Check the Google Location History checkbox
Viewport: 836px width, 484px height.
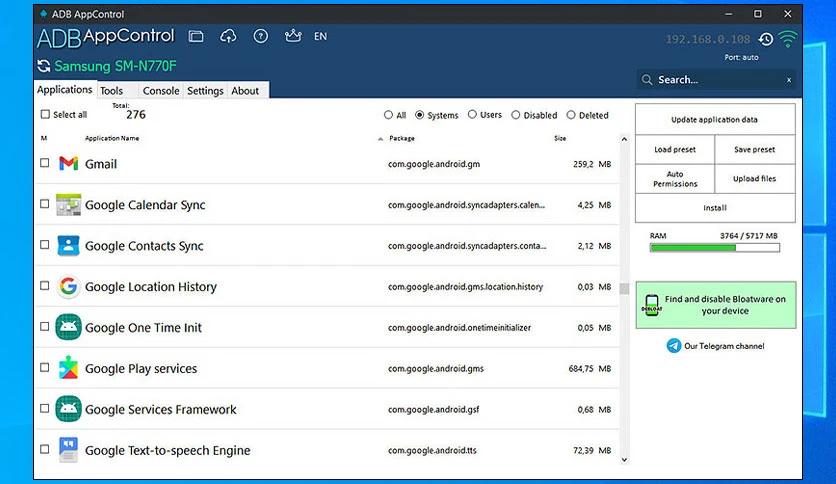click(x=45, y=286)
